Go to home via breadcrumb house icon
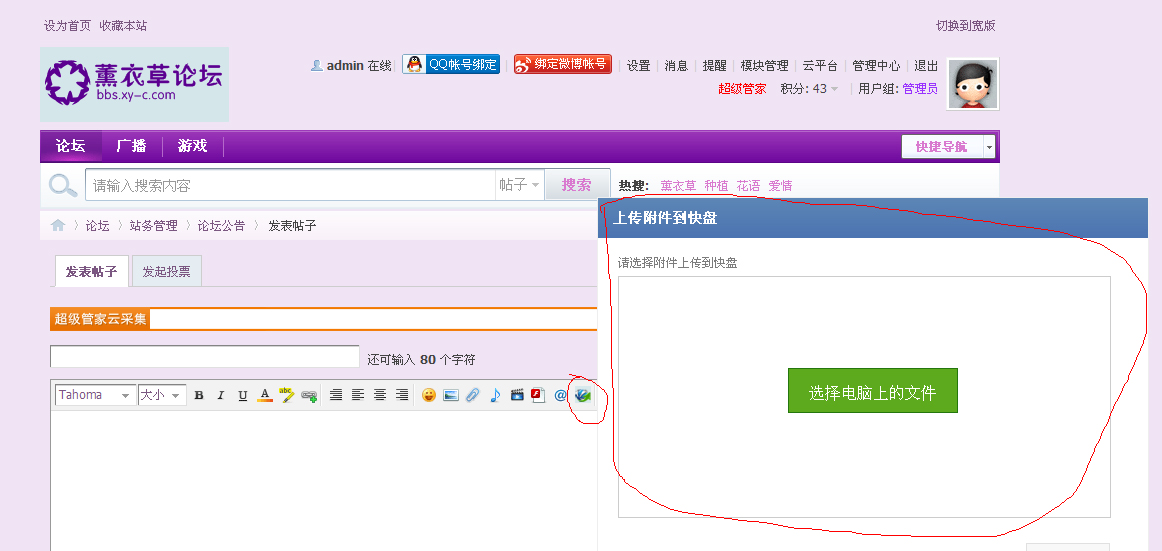This screenshot has width=1162, height=551. (58, 225)
